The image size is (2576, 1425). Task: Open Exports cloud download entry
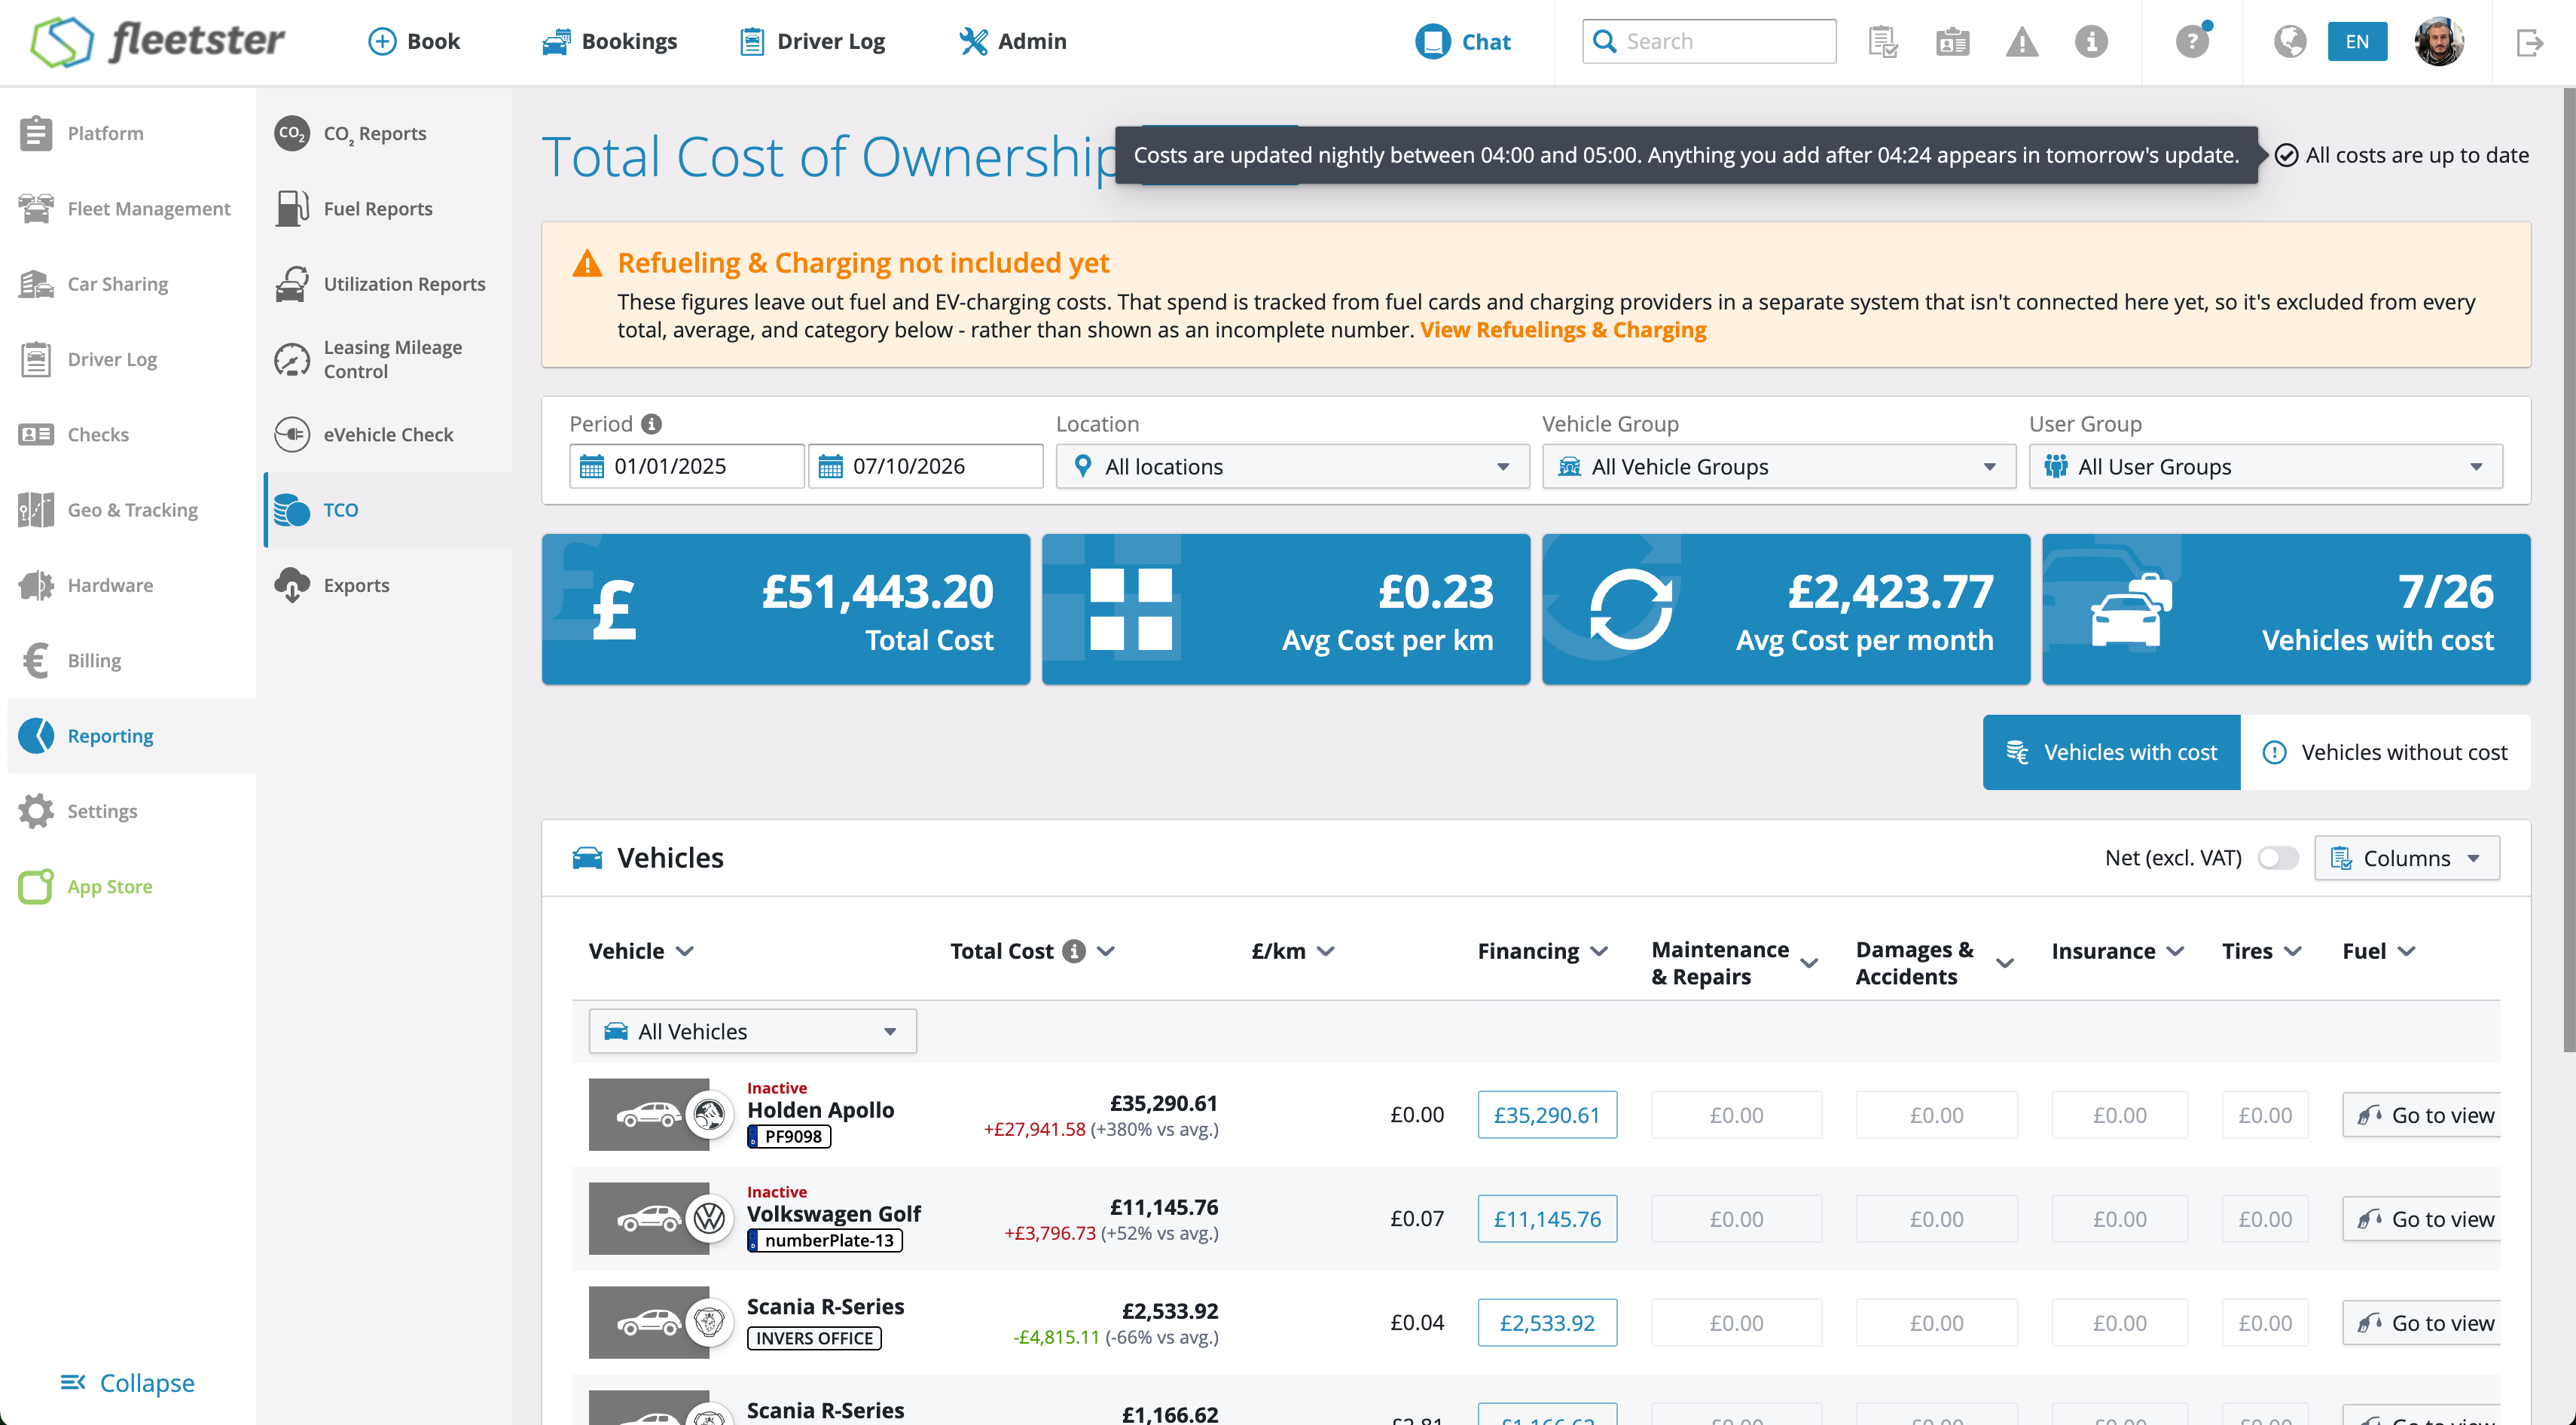[x=386, y=585]
